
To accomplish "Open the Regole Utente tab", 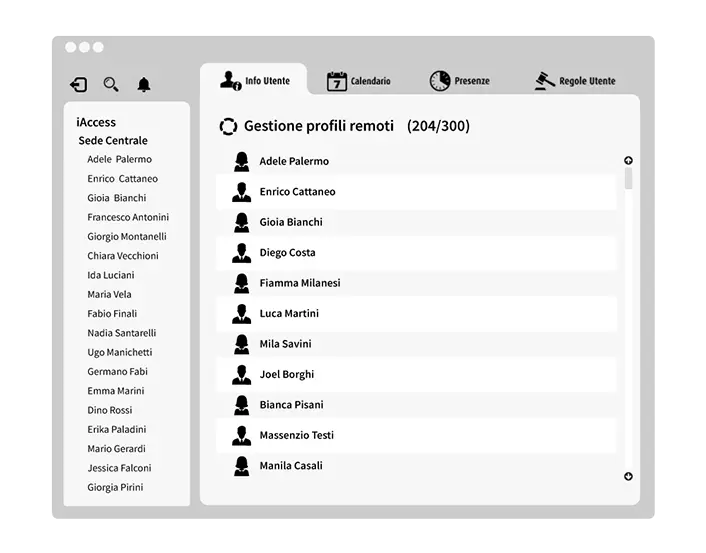I will [575, 81].
